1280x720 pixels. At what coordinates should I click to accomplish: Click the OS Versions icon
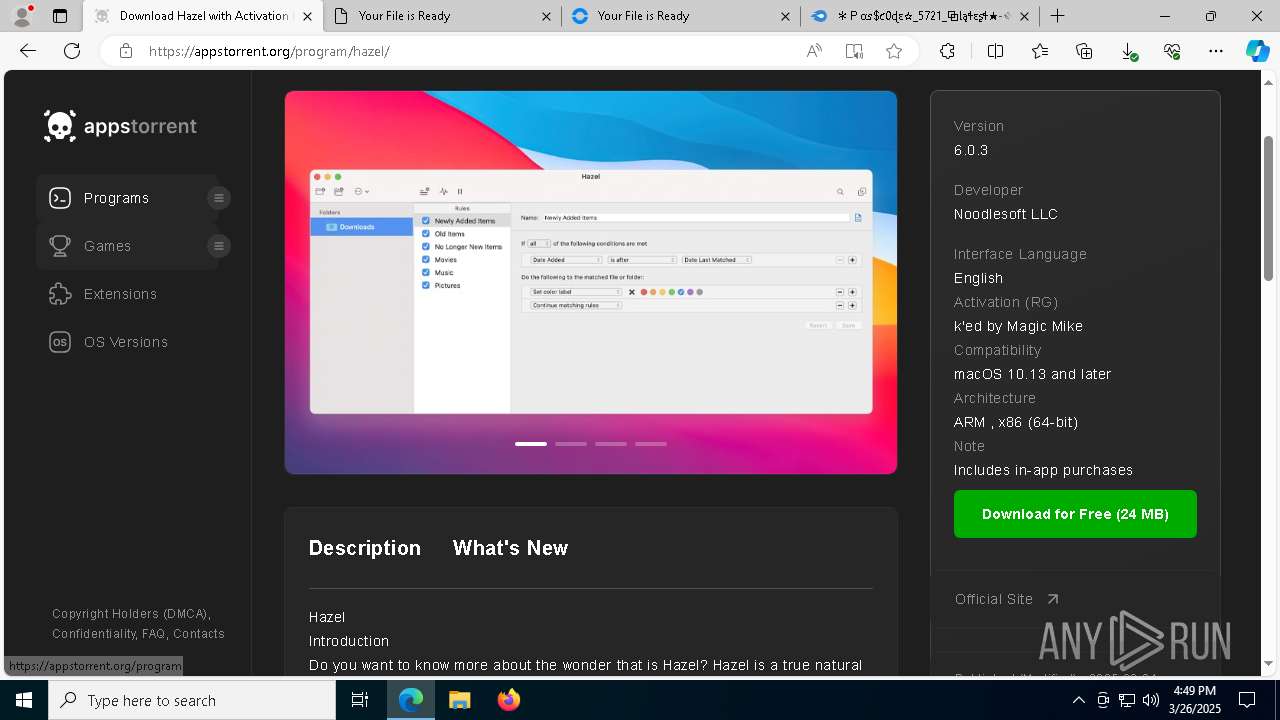click(x=60, y=342)
